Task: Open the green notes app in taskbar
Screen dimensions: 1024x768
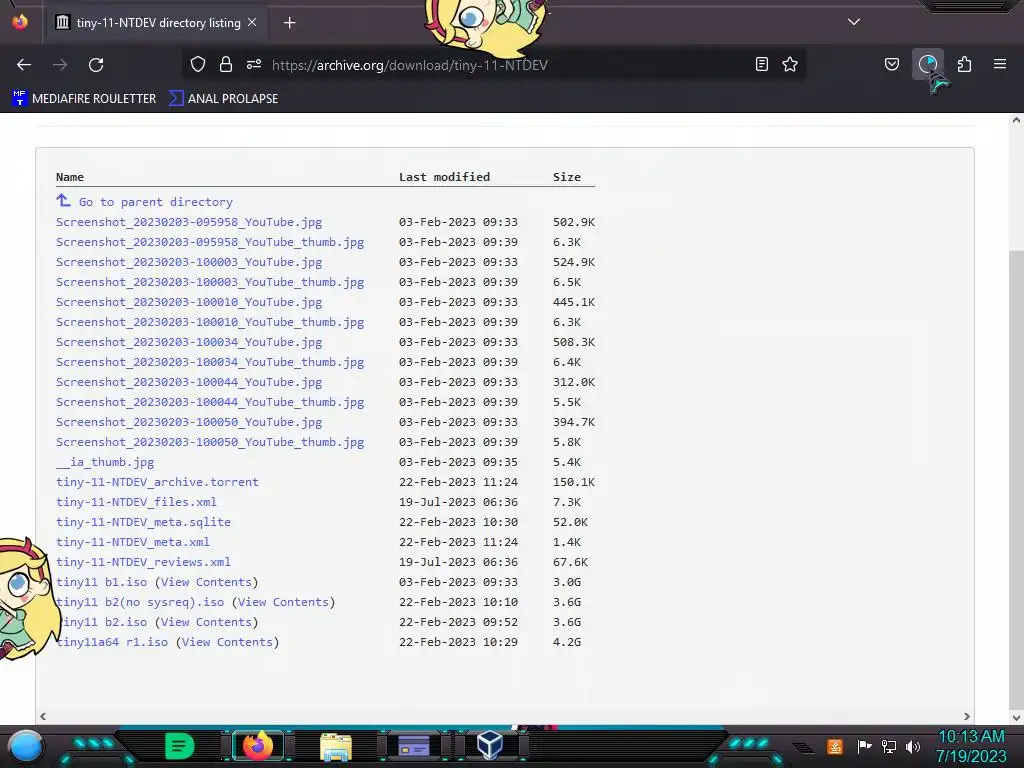Action: click(180, 746)
